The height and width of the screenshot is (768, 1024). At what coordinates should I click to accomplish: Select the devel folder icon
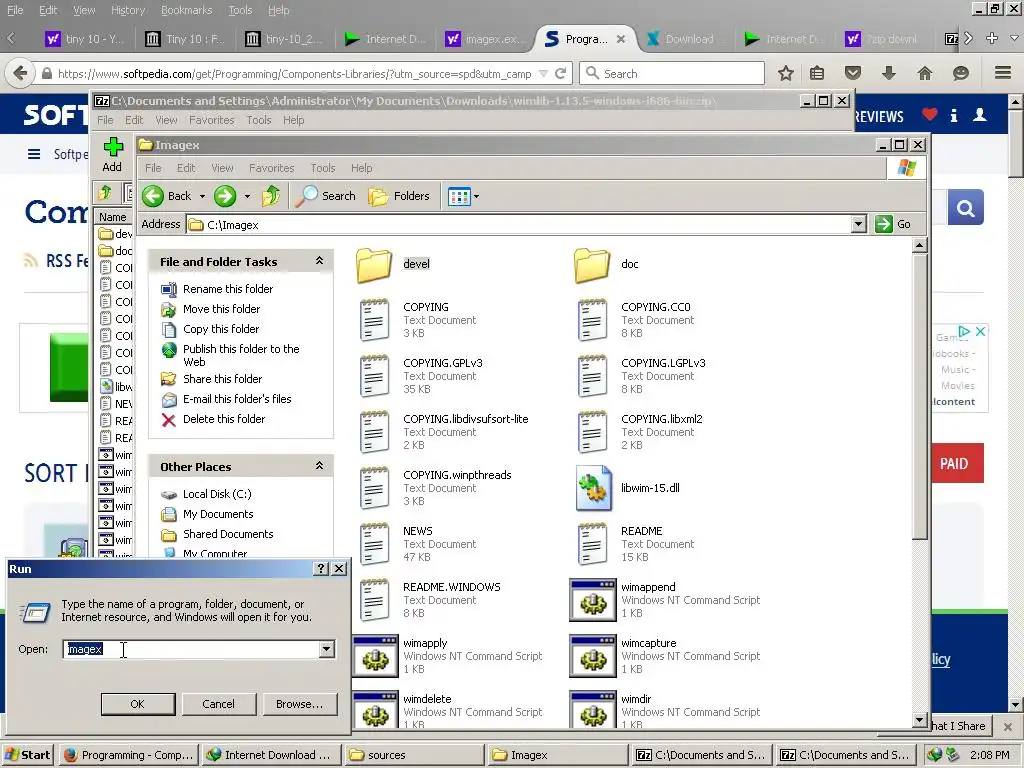(x=374, y=264)
